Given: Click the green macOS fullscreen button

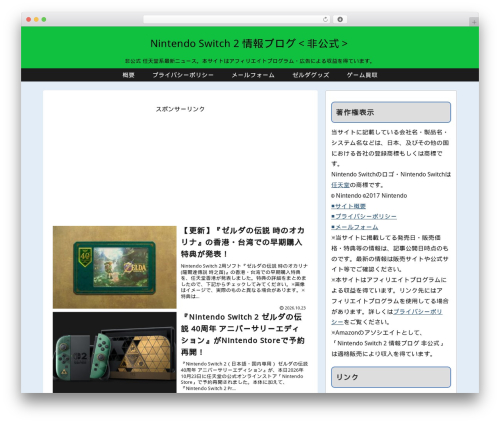Looking at the screenshot, I should (x=44, y=20).
